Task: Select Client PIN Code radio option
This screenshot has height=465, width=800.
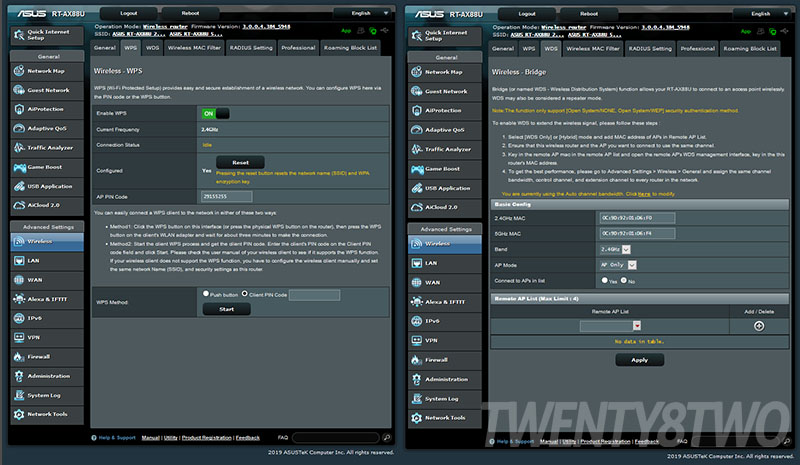Action: pos(244,293)
